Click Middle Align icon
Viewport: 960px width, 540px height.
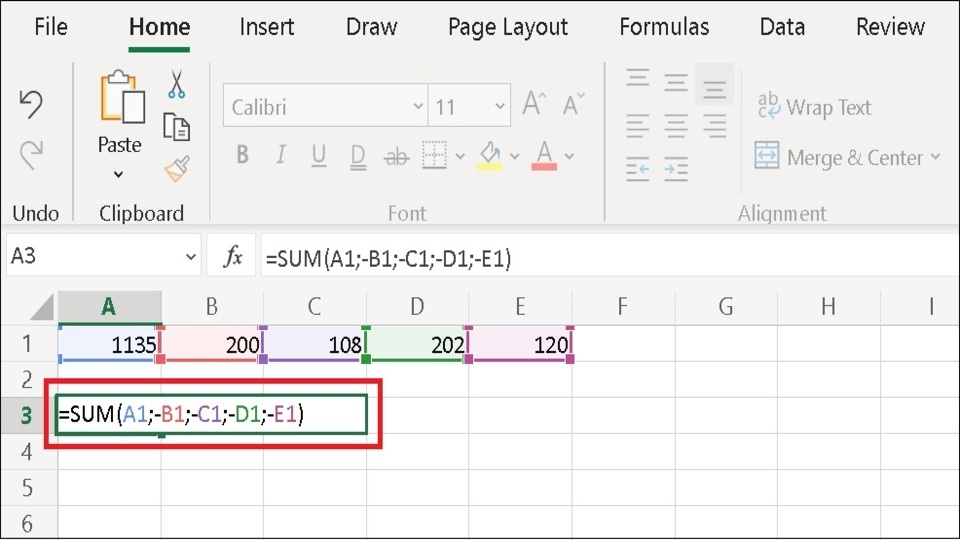tap(676, 83)
